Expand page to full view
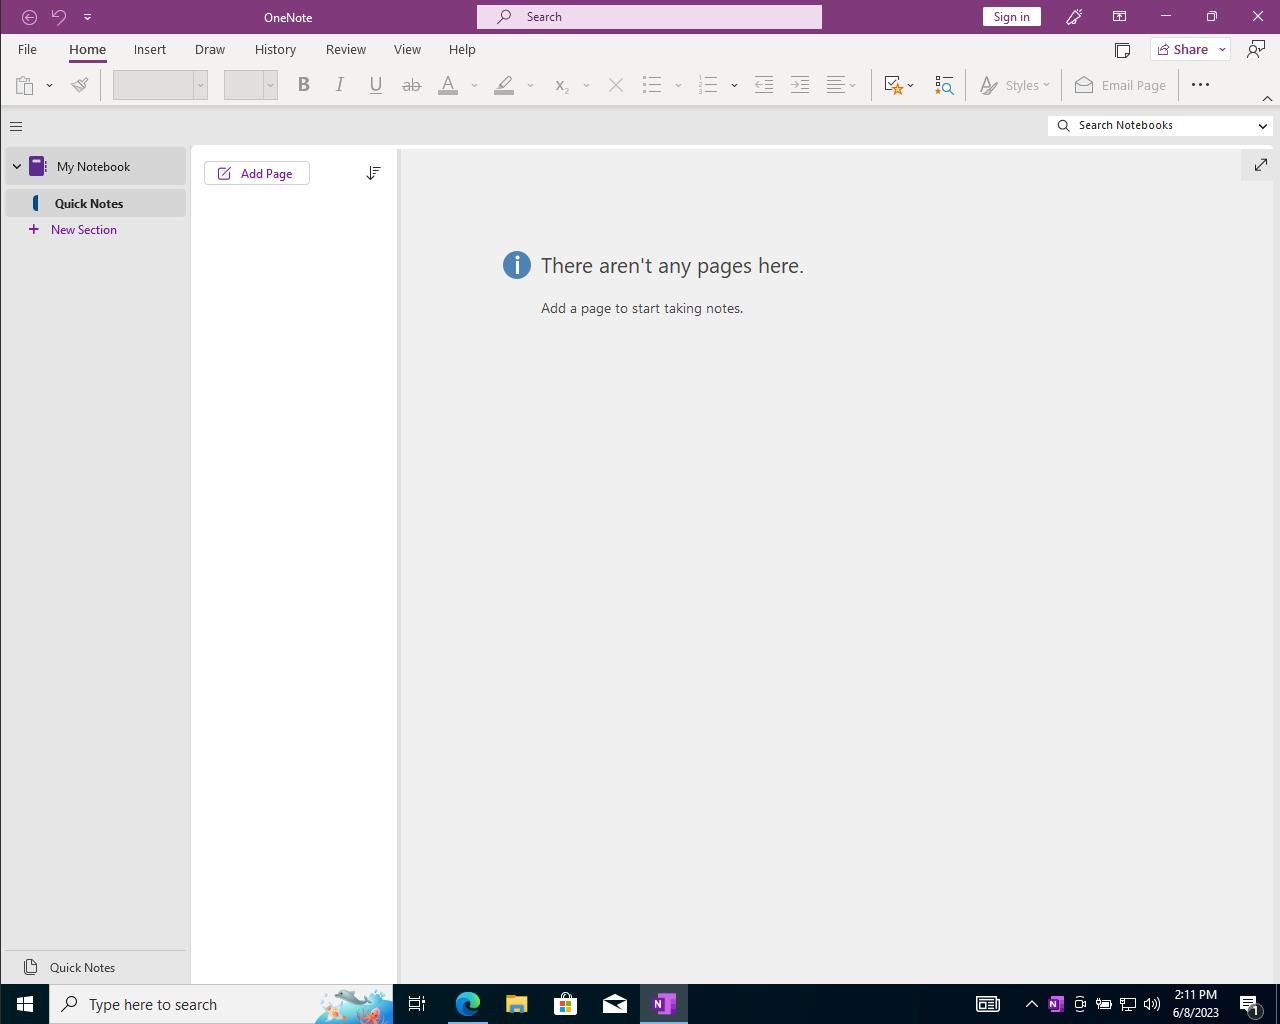The height and width of the screenshot is (1024, 1280). pos(1260,165)
